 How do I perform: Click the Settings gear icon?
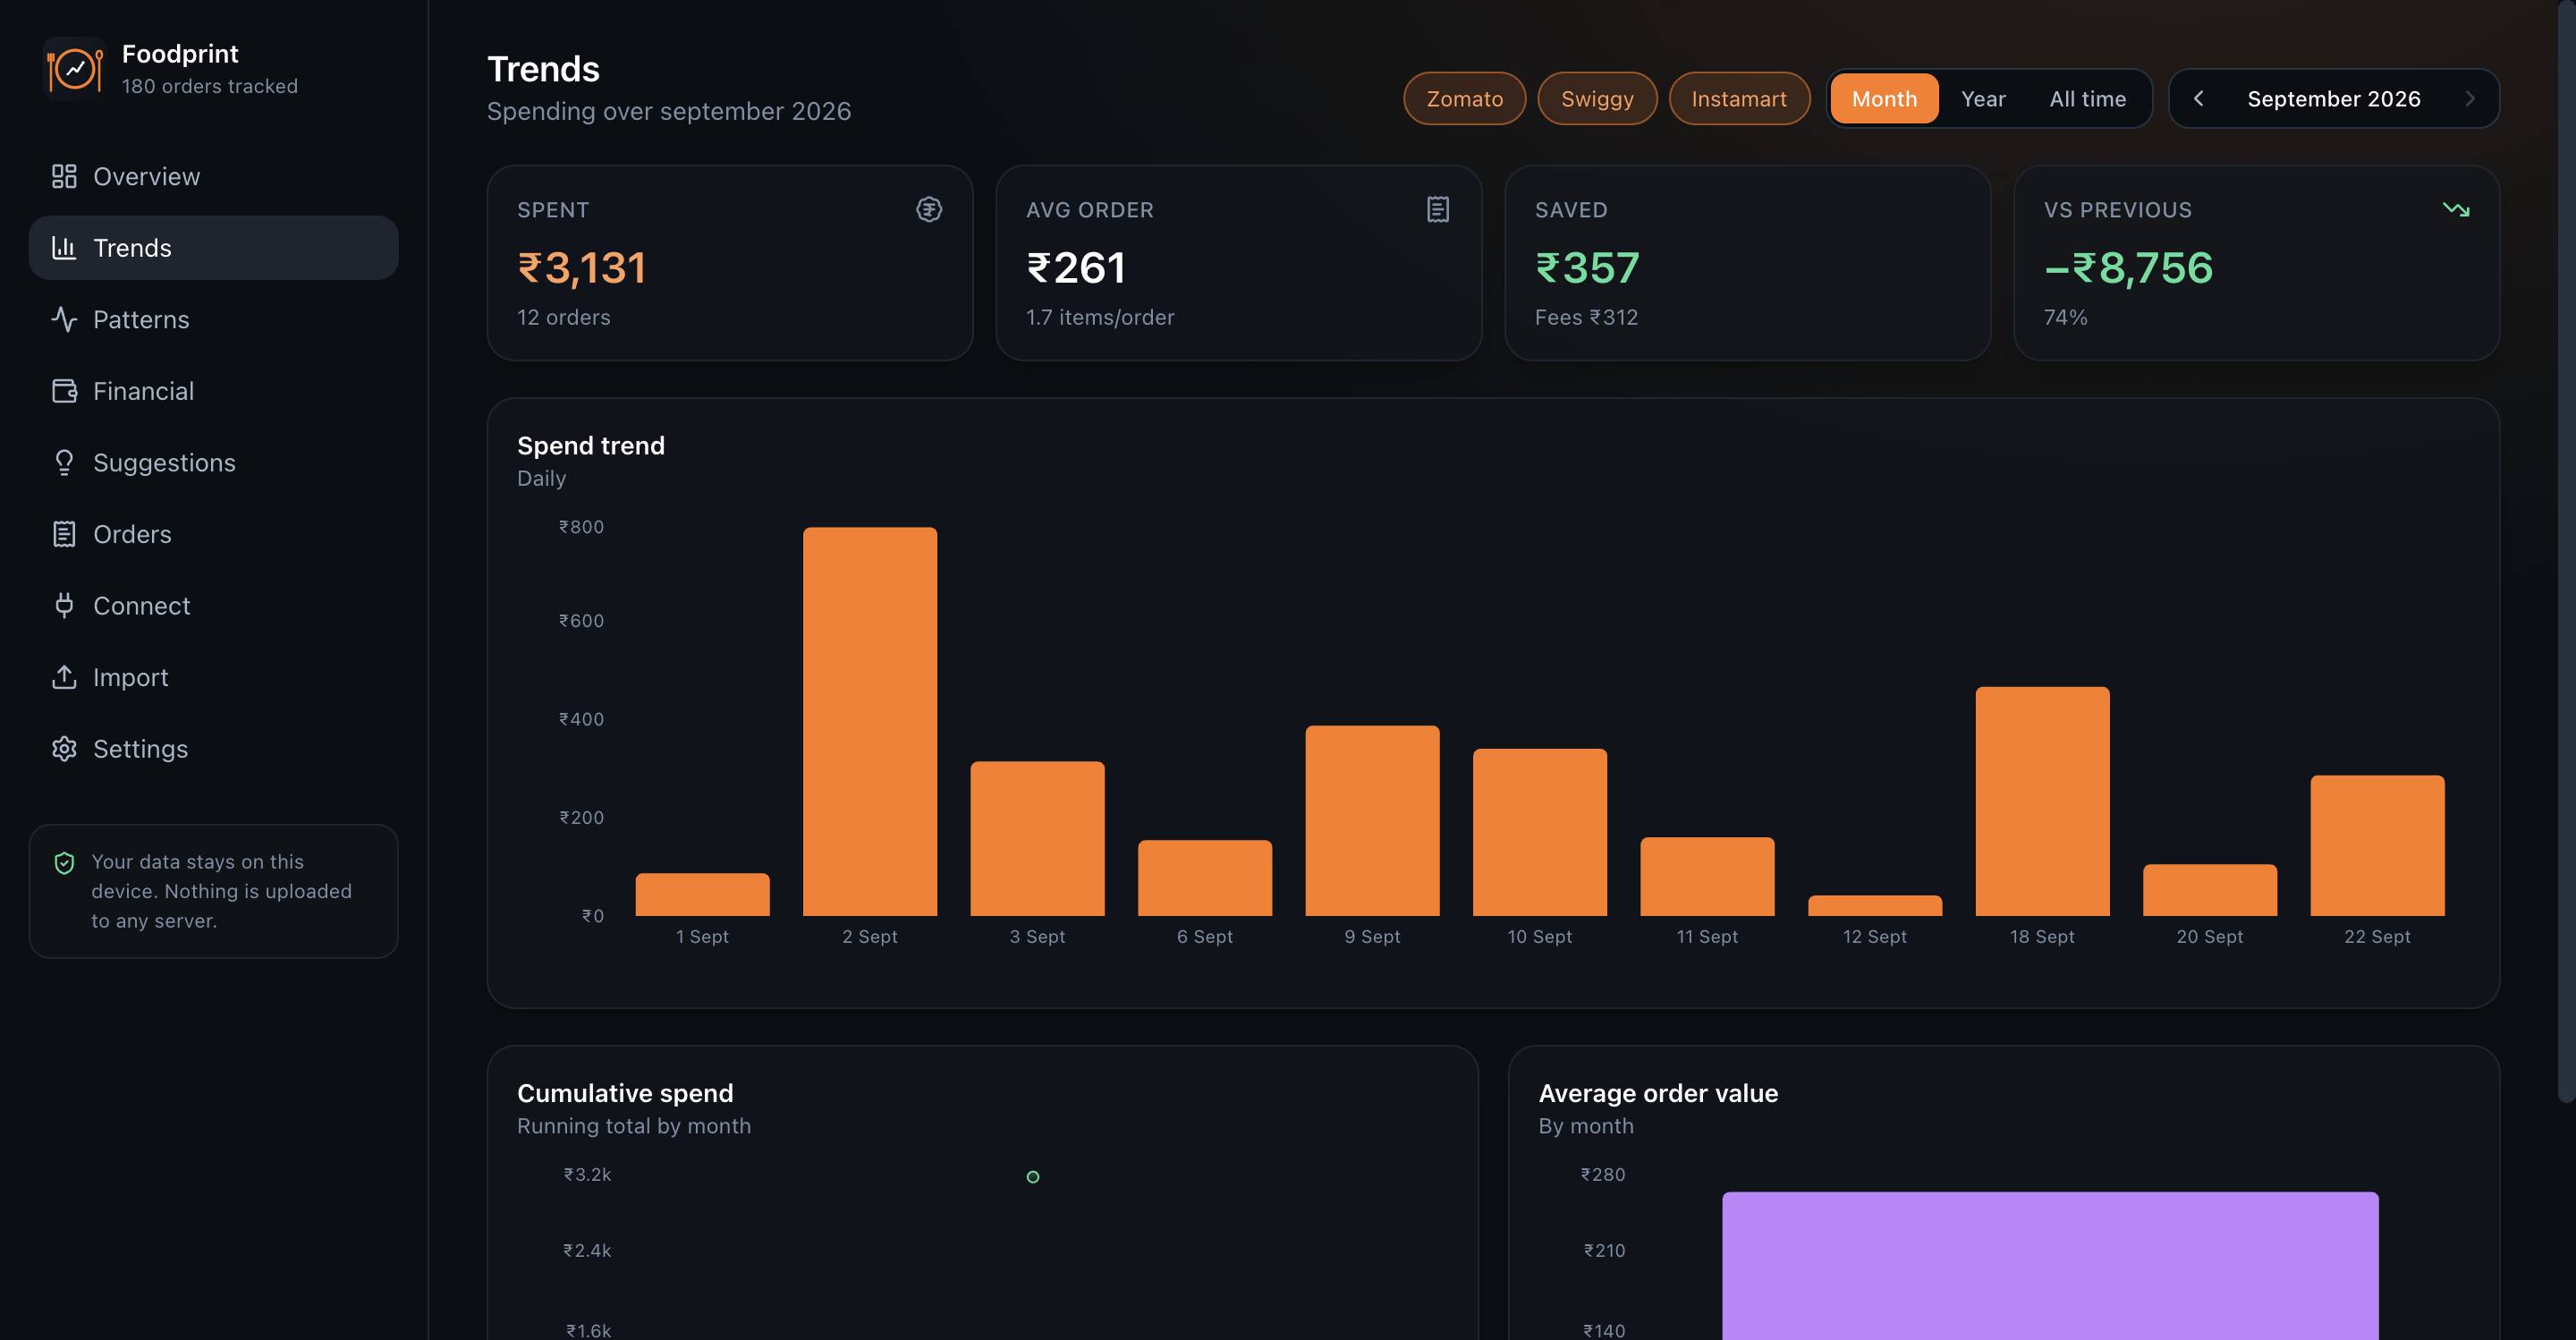point(64,749)
